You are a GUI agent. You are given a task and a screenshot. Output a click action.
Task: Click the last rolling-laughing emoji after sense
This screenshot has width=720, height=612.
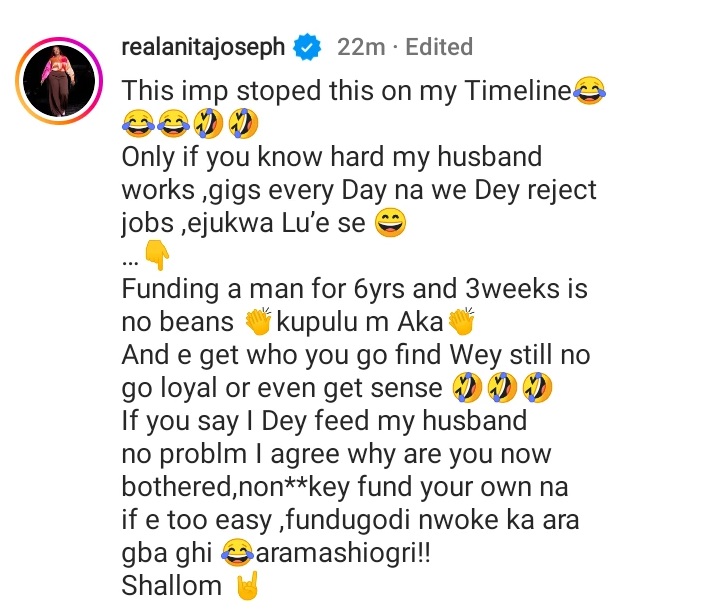[x=538, y=388]
